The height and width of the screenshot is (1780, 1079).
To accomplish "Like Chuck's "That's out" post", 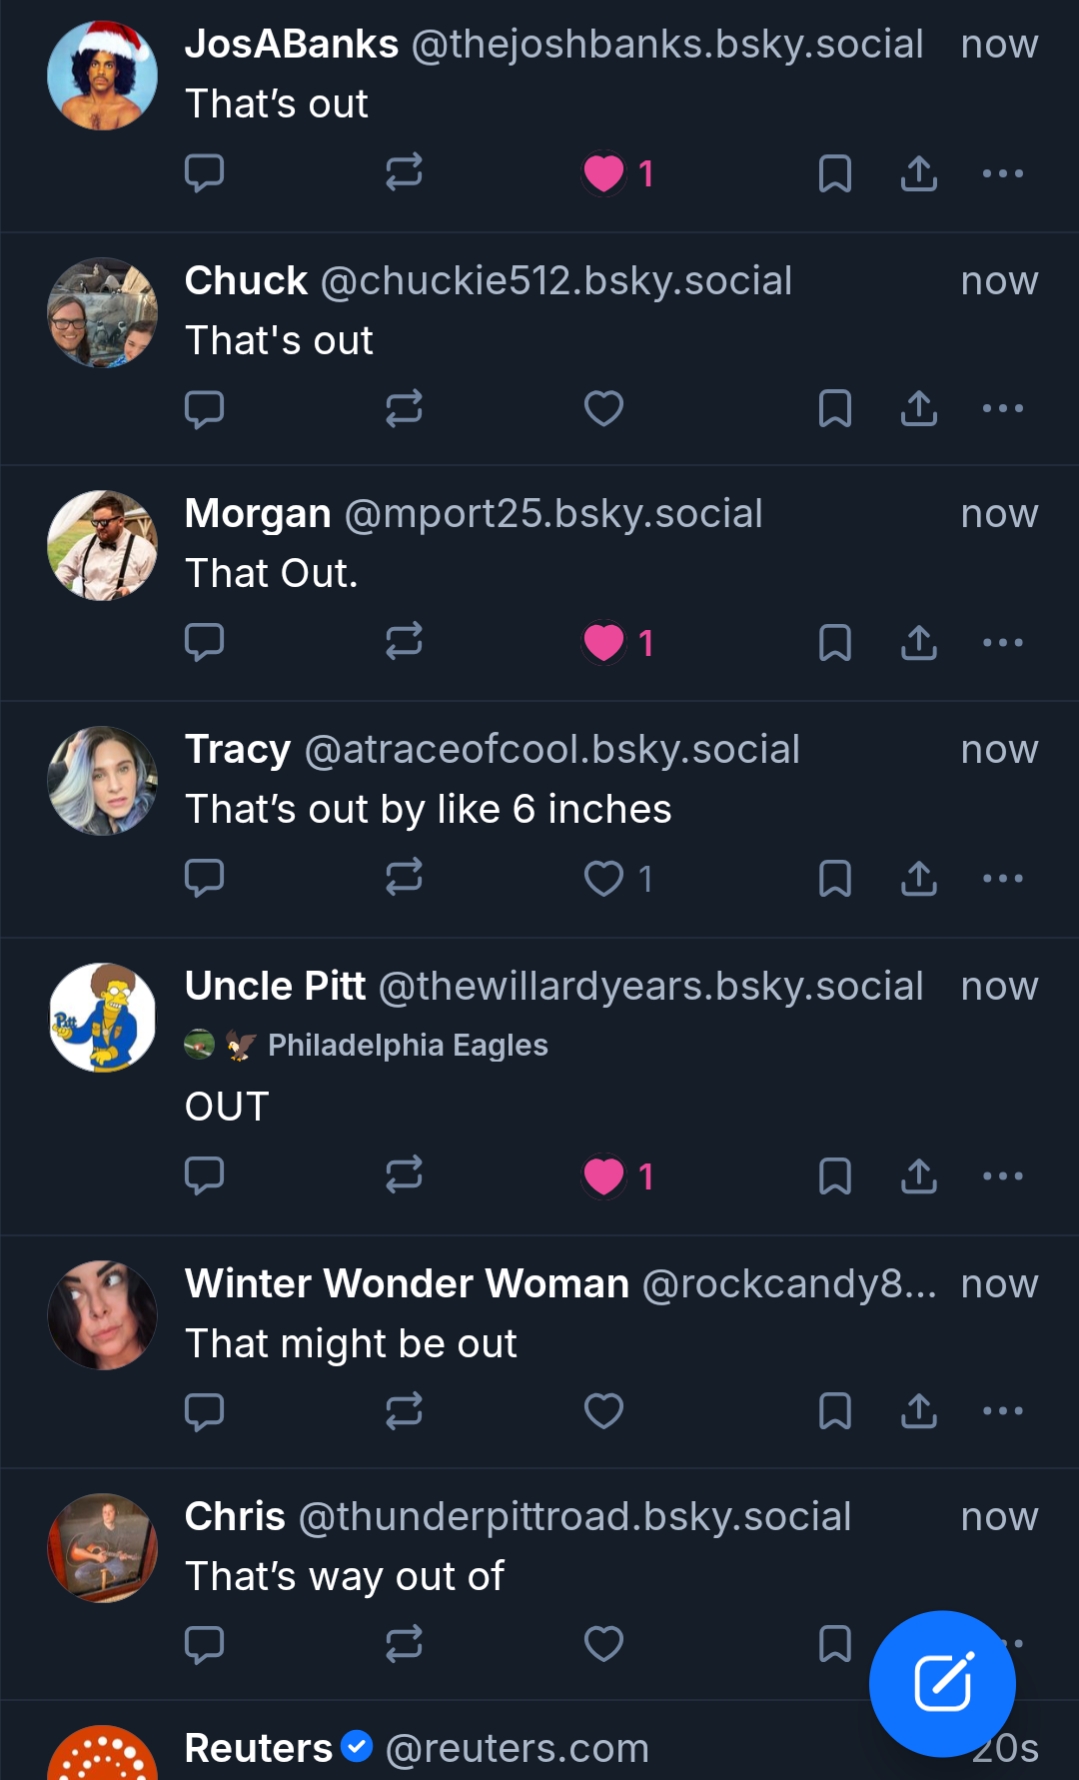I will (x=604, y=408).
